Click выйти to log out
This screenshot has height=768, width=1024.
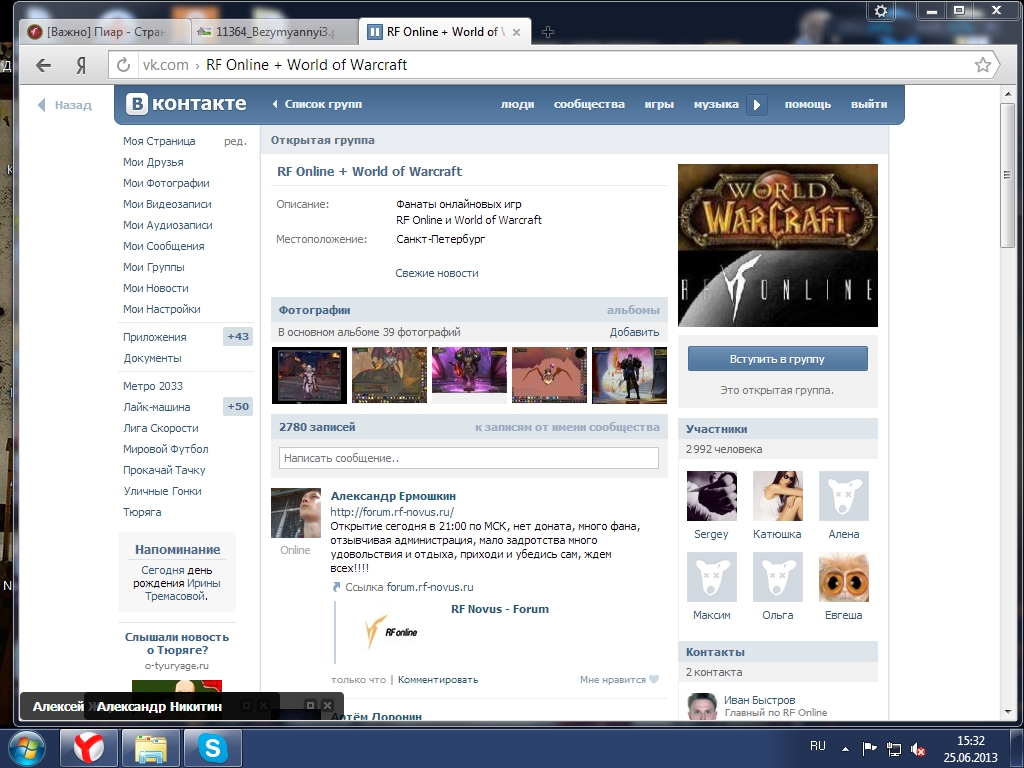pos(869,104)
